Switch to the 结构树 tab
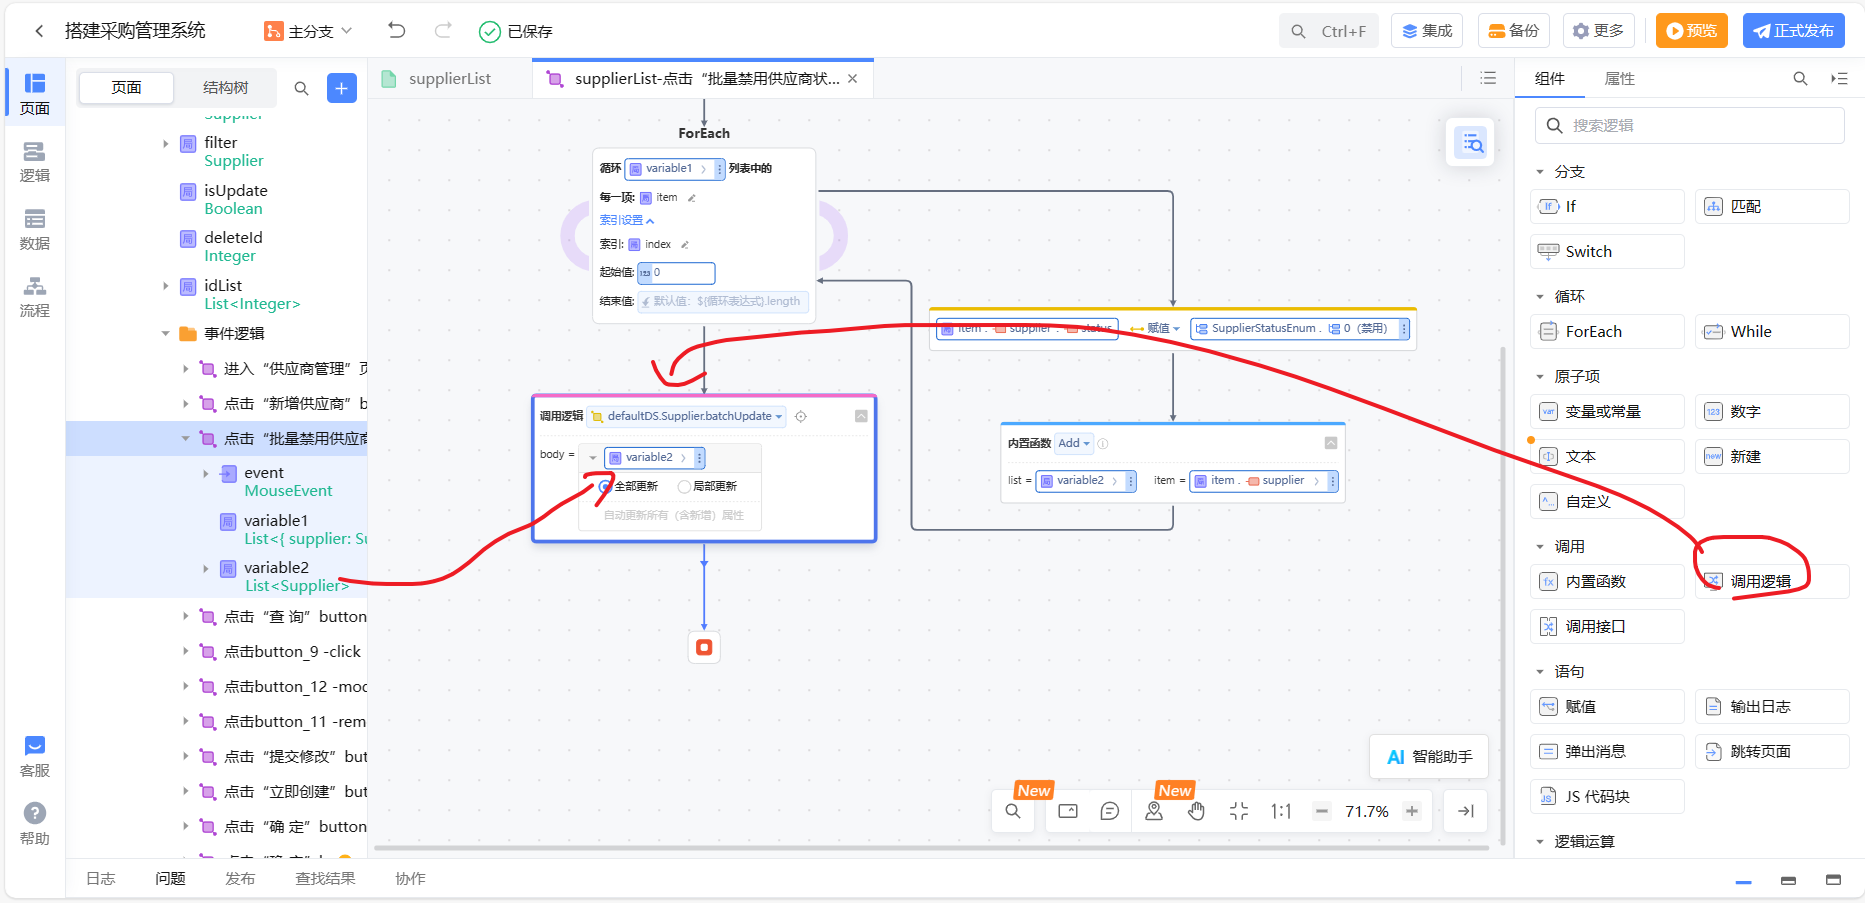 click(226, 88)
